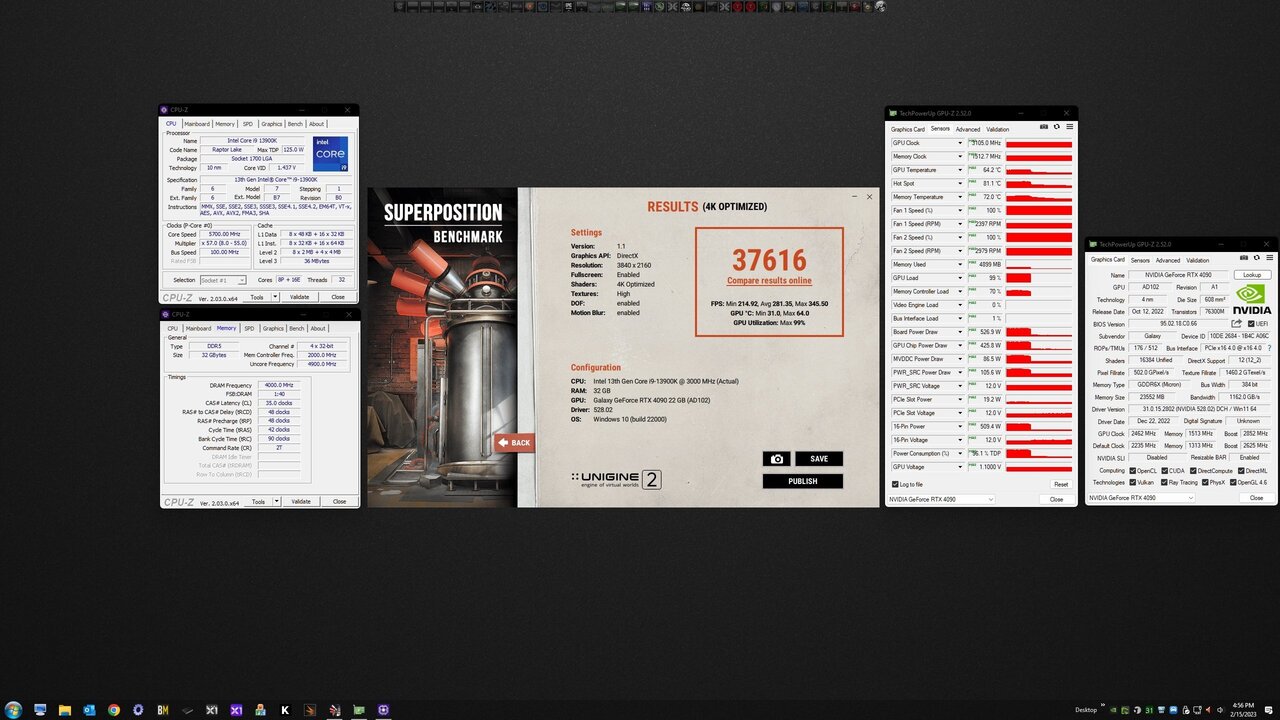The image size is (1280, 720).
Task: Click the BIOS share/export icon in GPU-Z
Action: pyautogui.click(x=1237, y=324)
